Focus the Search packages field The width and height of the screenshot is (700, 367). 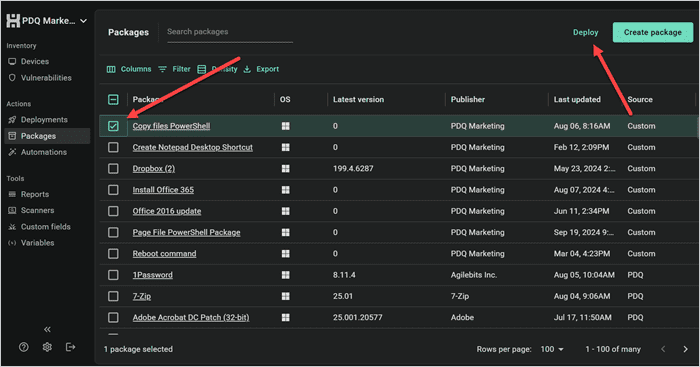click(x=230, y=32)
